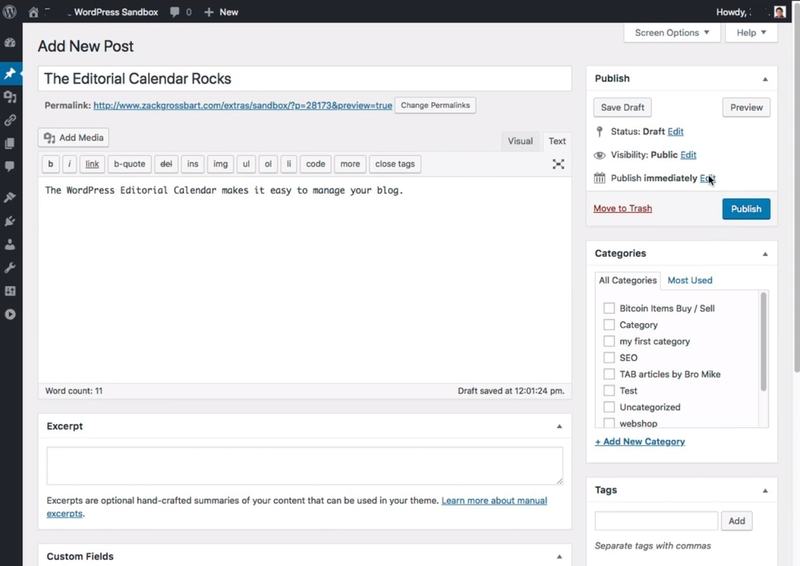The width and height of the screenshot is (800, 566).
Task: Click collapse menu circle icon in sidebar
Action: [x=10, y=314]
